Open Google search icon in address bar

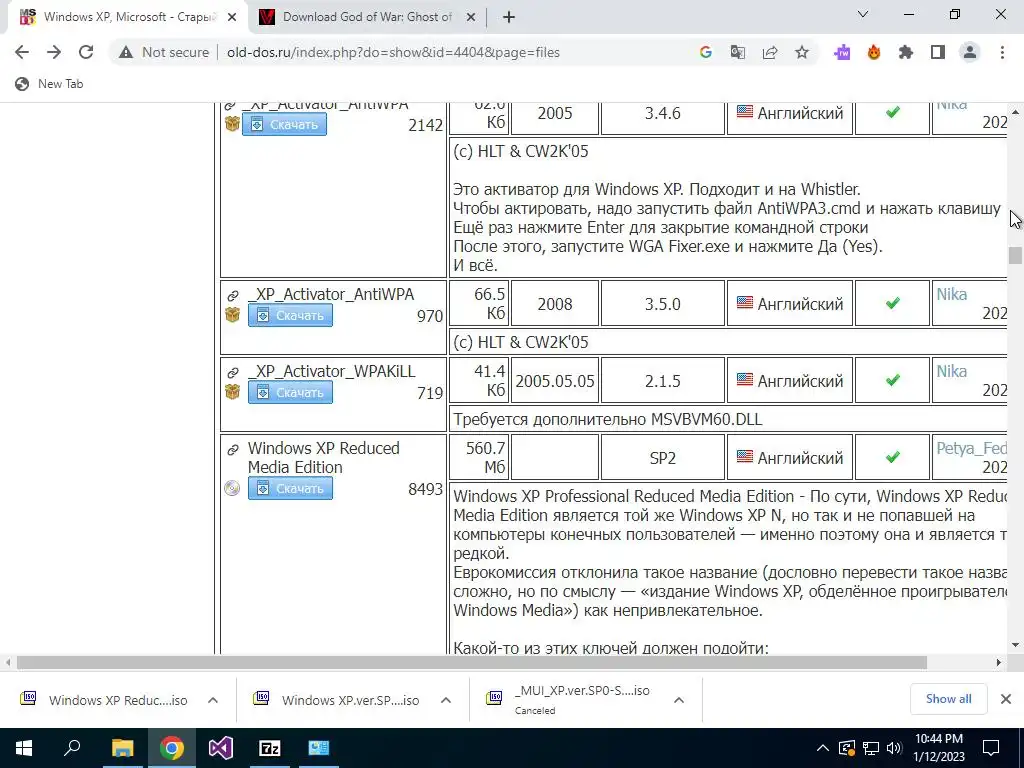point(705,52)
